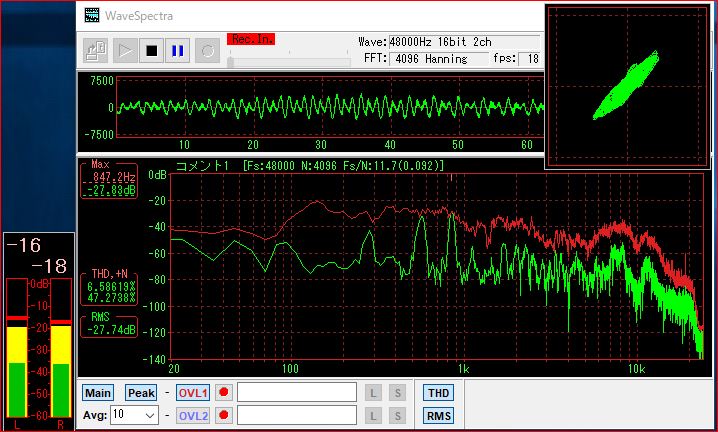
Task: Toggle the Main spectrum display
Action: point(98,393)
